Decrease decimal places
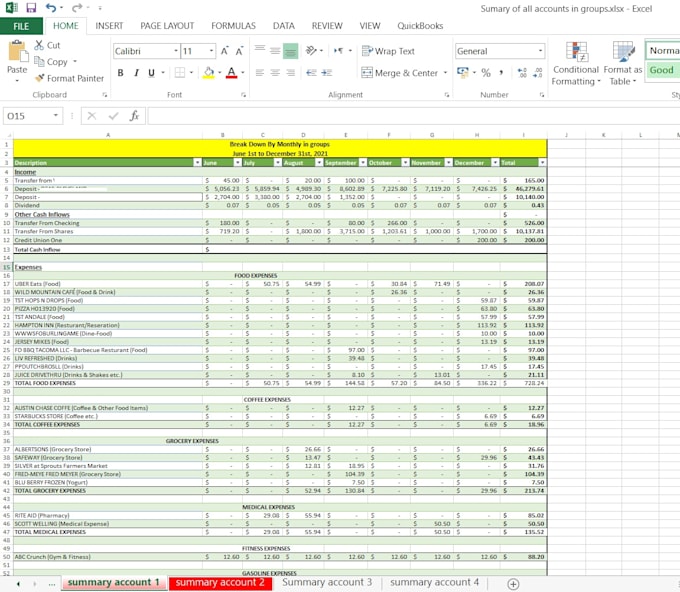 click(537, 72)
